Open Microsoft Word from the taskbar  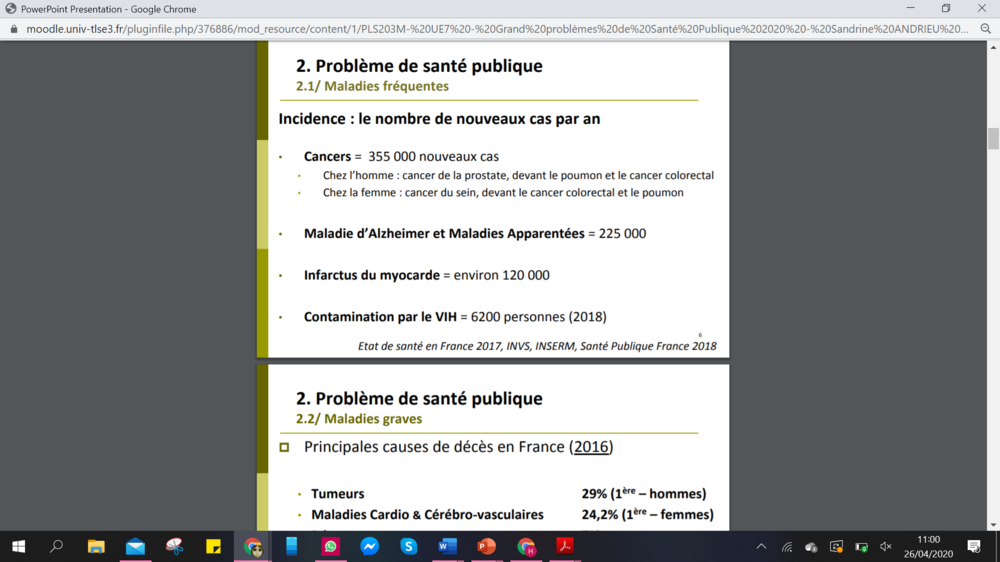point(447,546)
